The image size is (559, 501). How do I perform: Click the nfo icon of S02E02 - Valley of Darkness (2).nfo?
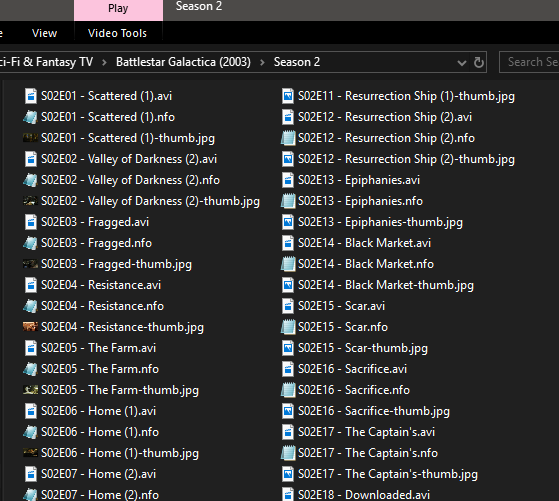pyautogui.click(x=31, y=180)
